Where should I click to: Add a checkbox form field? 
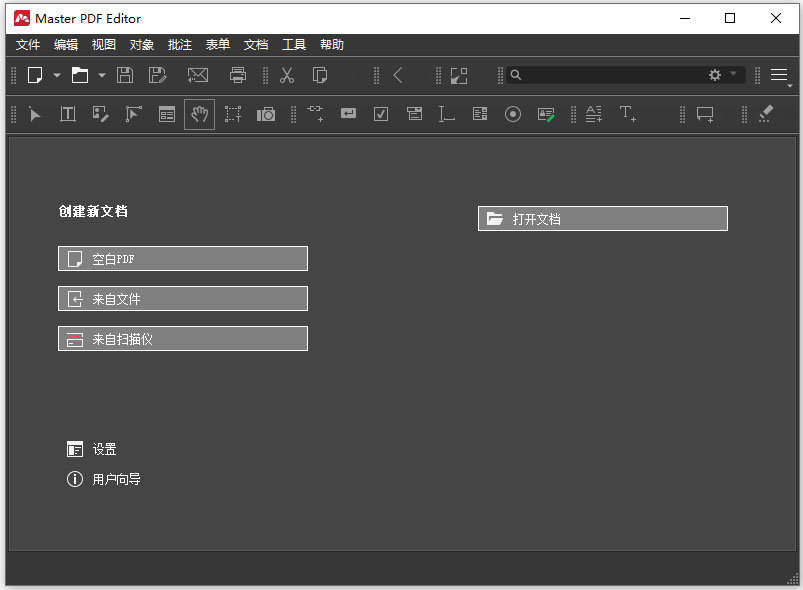380,114
